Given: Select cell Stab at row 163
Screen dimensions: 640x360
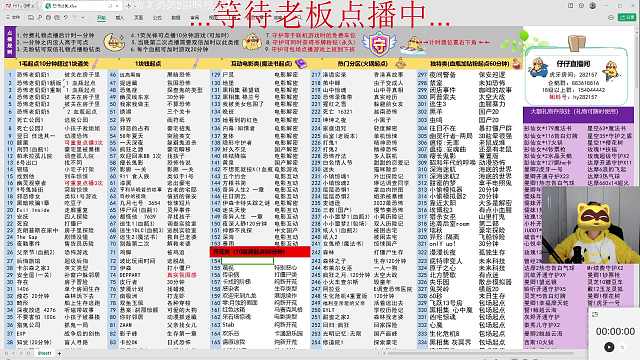Looking at the screenshot, I should (x=228, y=325).
